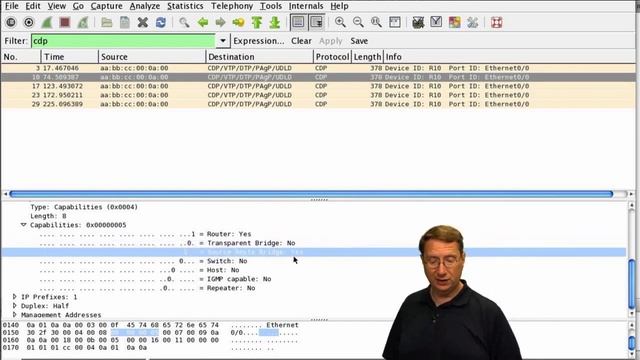Go forward in packet history (right arrow)
The width and height of the screenshot is (640, 360).
[x=220, y=22]
